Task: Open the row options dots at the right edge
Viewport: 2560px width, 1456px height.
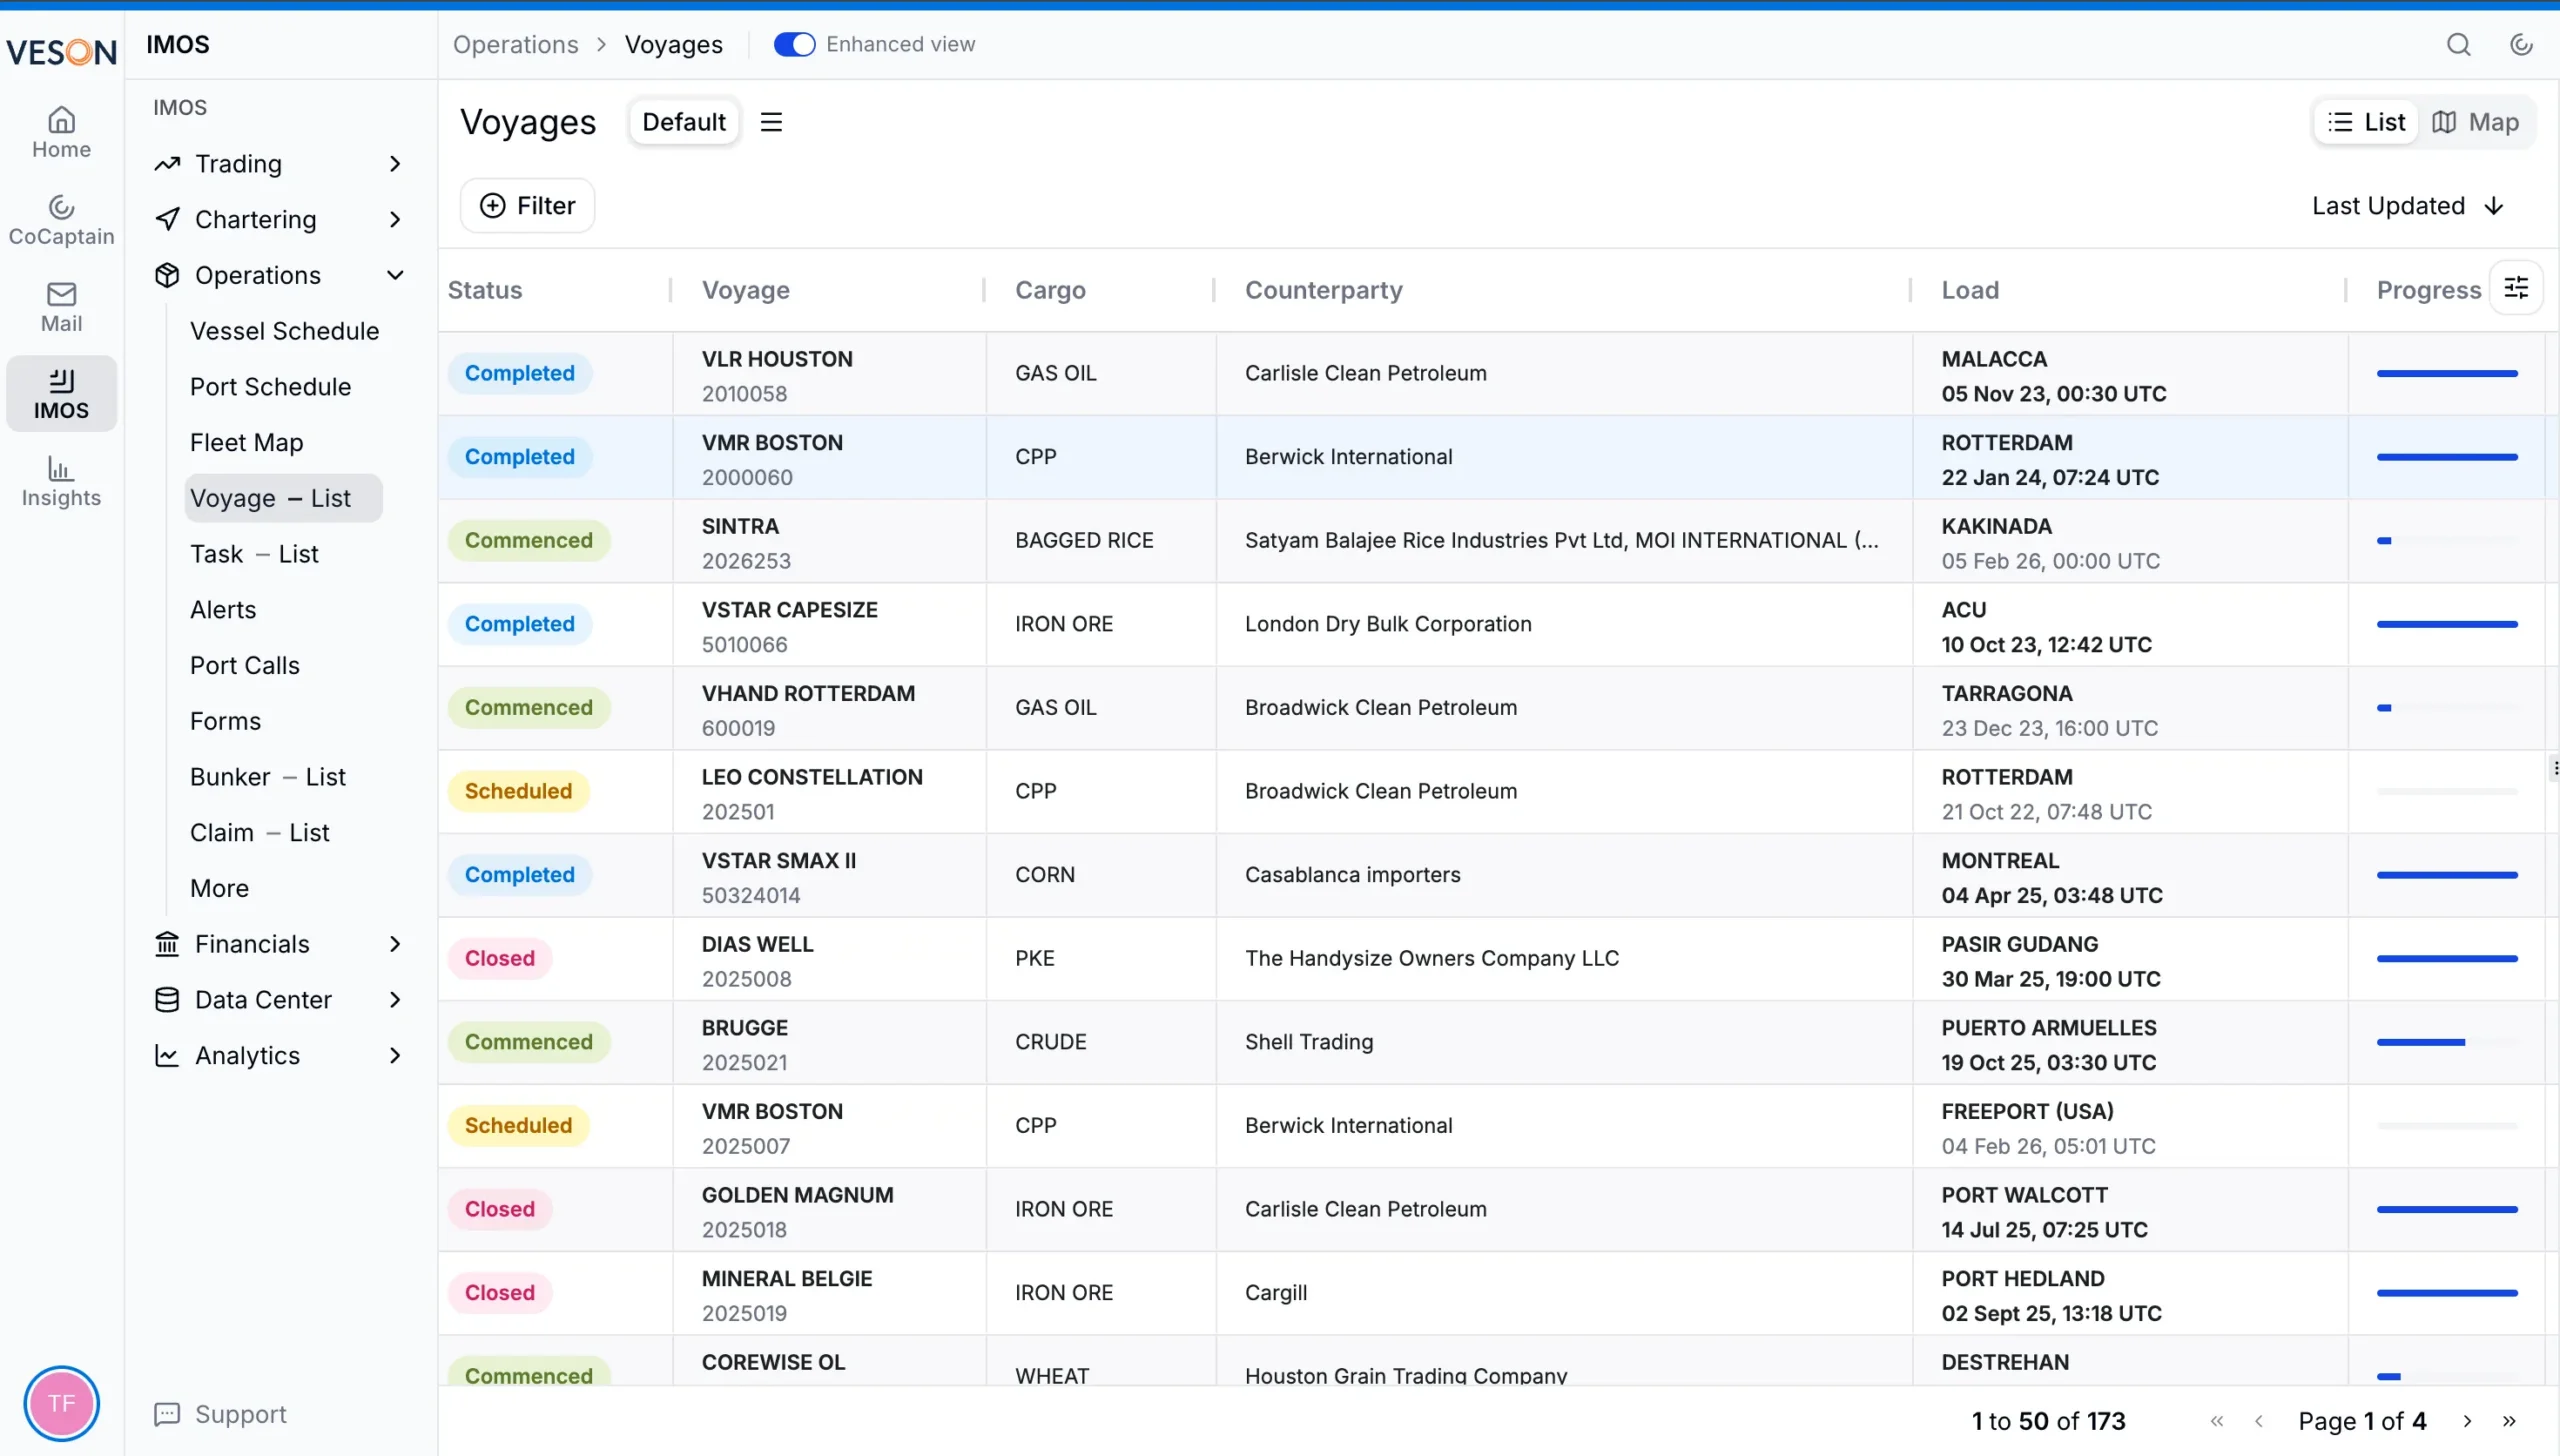Action: (2555, 768)
